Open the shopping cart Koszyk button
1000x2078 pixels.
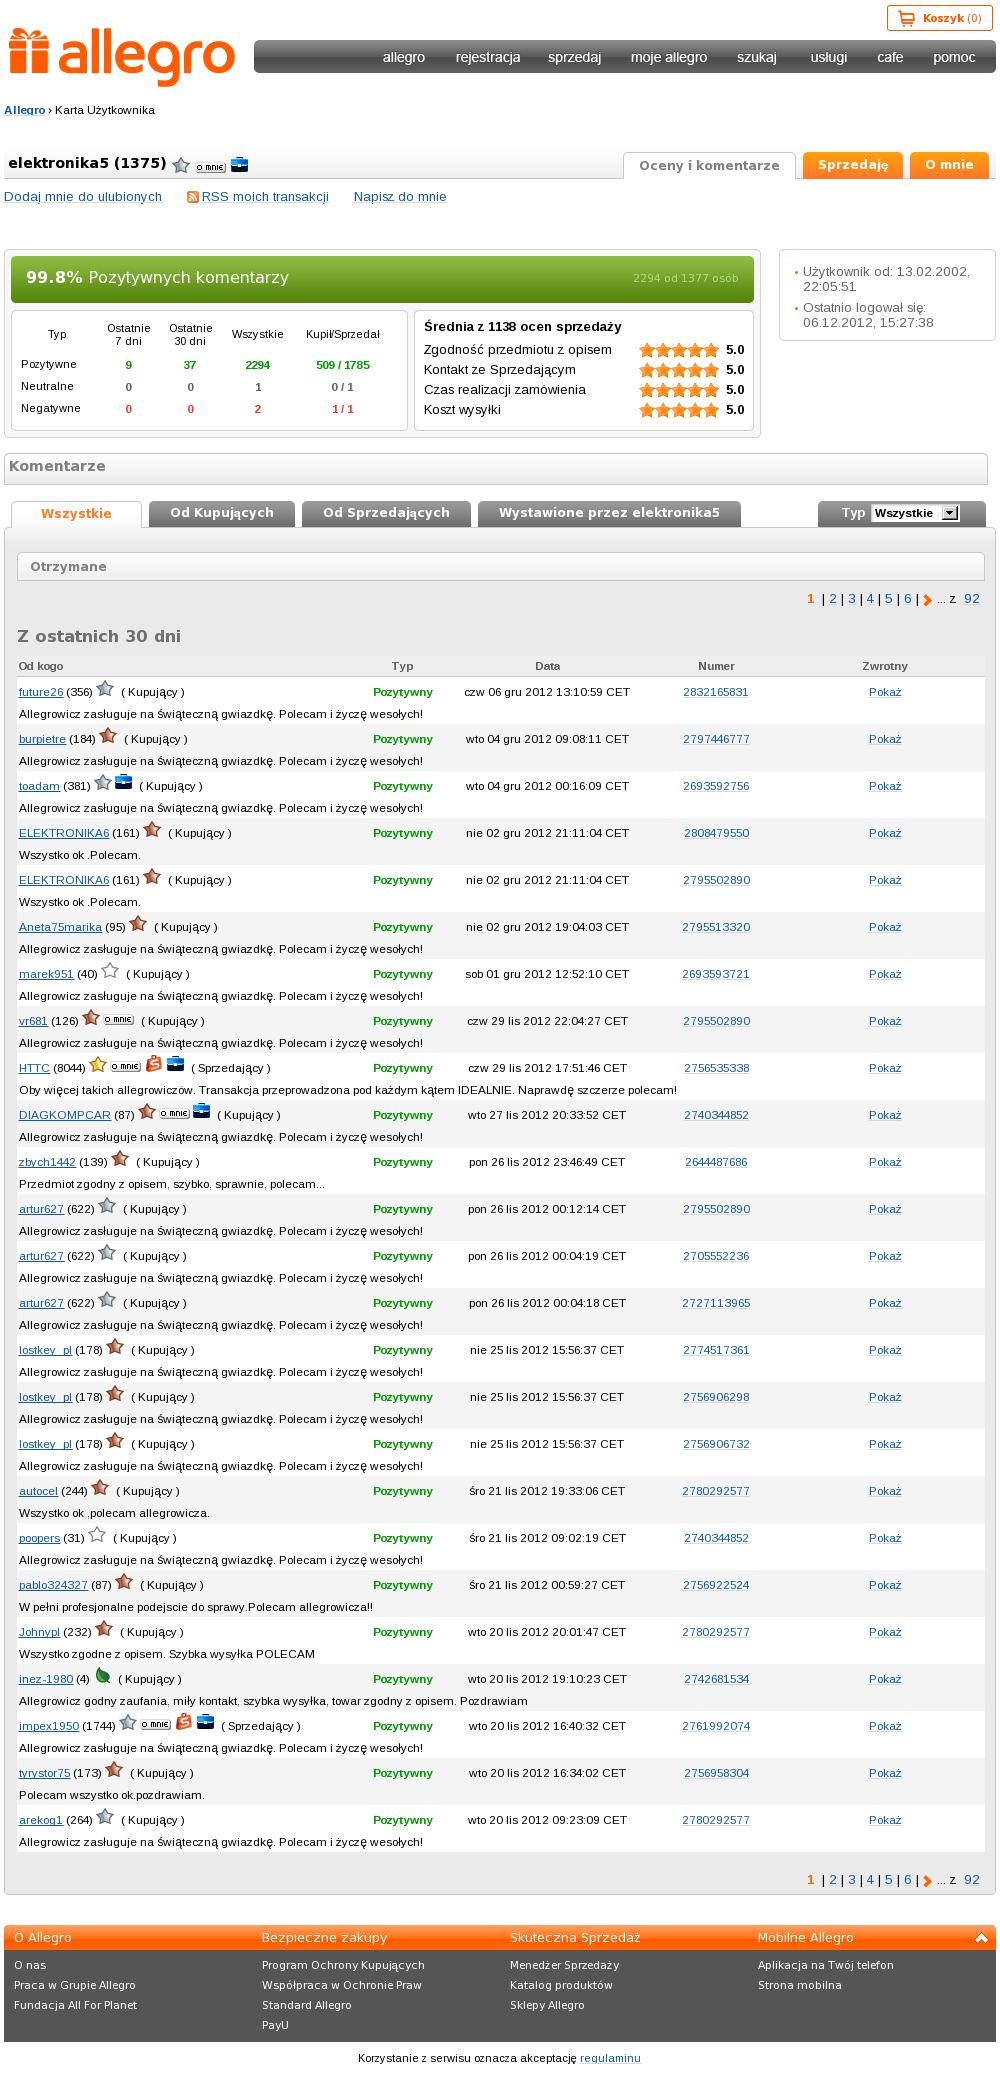click(939, 18)
